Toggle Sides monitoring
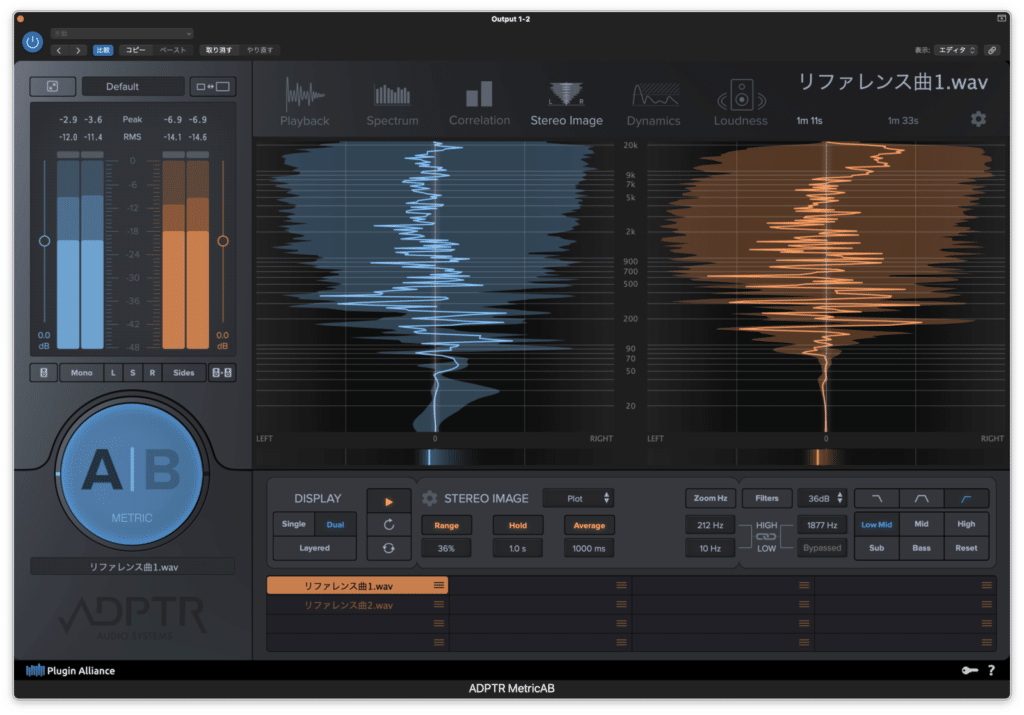Viewport: 1024px width, 715px height. click(184, 372)
